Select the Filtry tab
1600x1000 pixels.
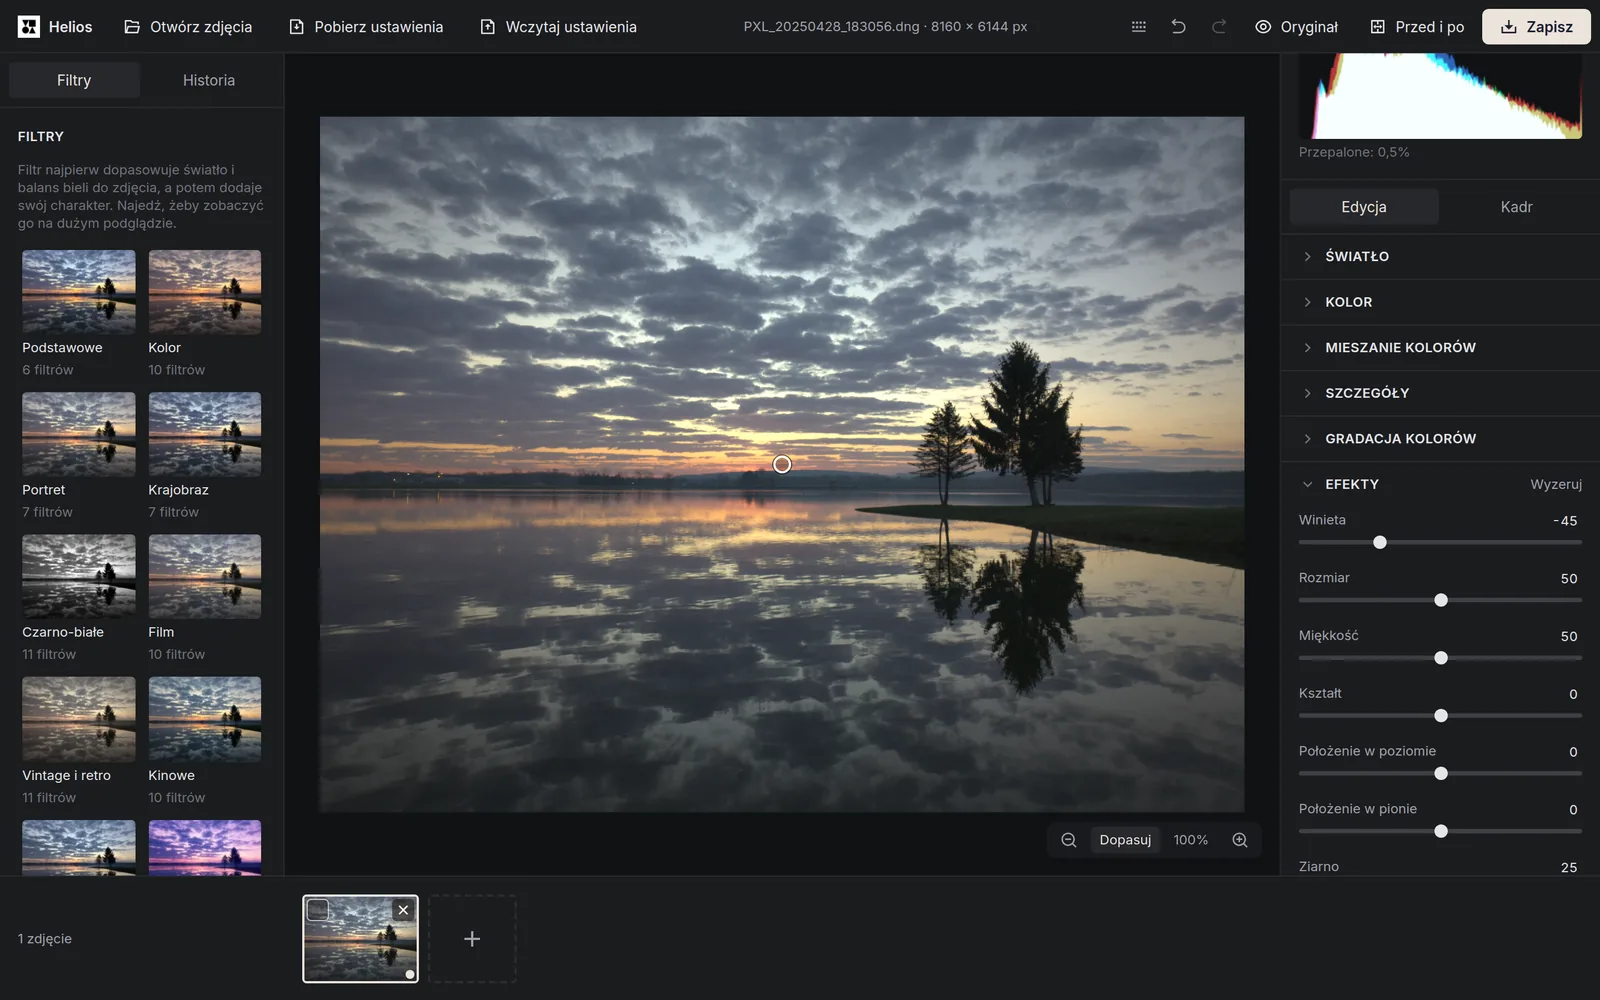tap(74, 80)
